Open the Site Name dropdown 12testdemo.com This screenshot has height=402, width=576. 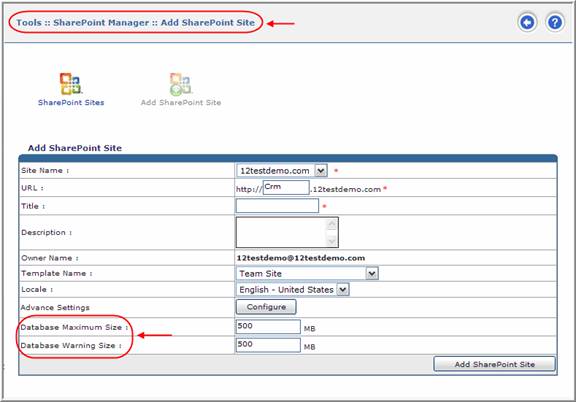coord(282,171)
